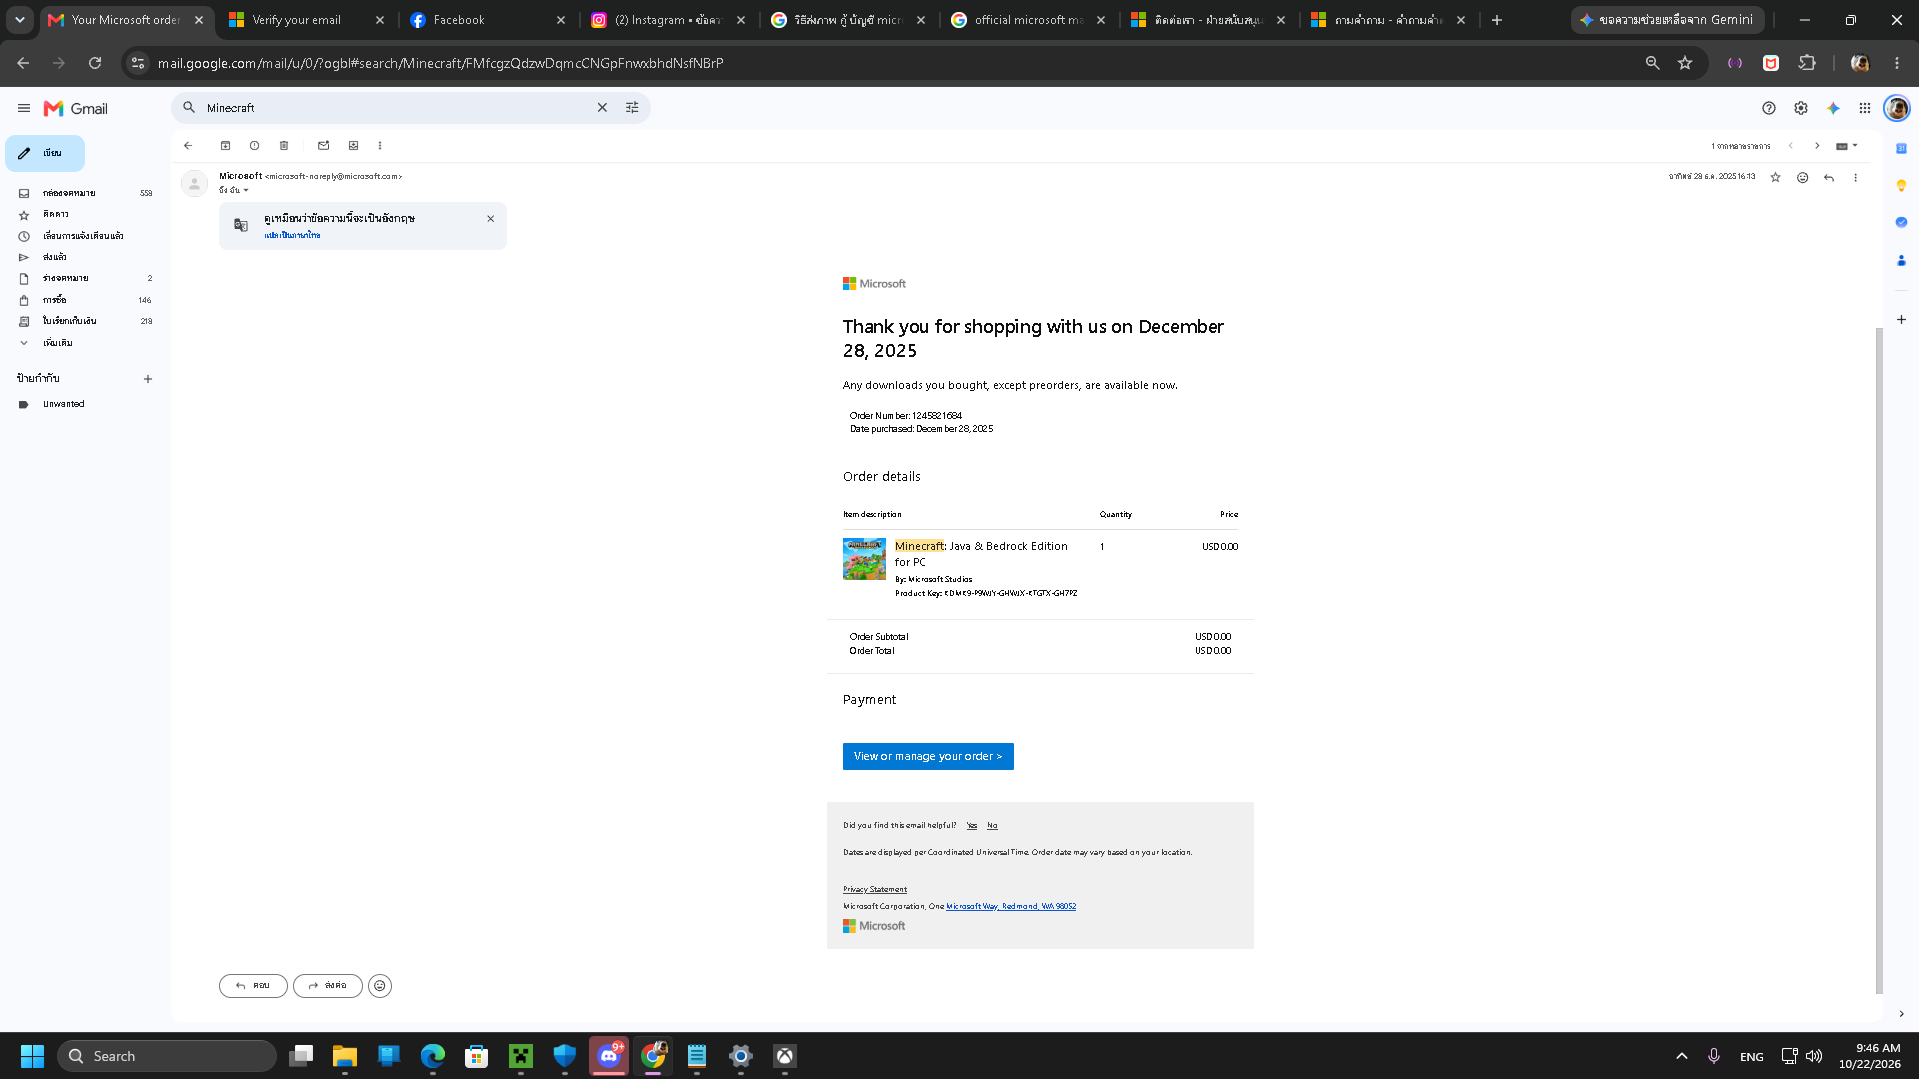Screen dimensions: 1919x1079
Task: Click the reply arrow in message header
Action: click(1829, 177)
